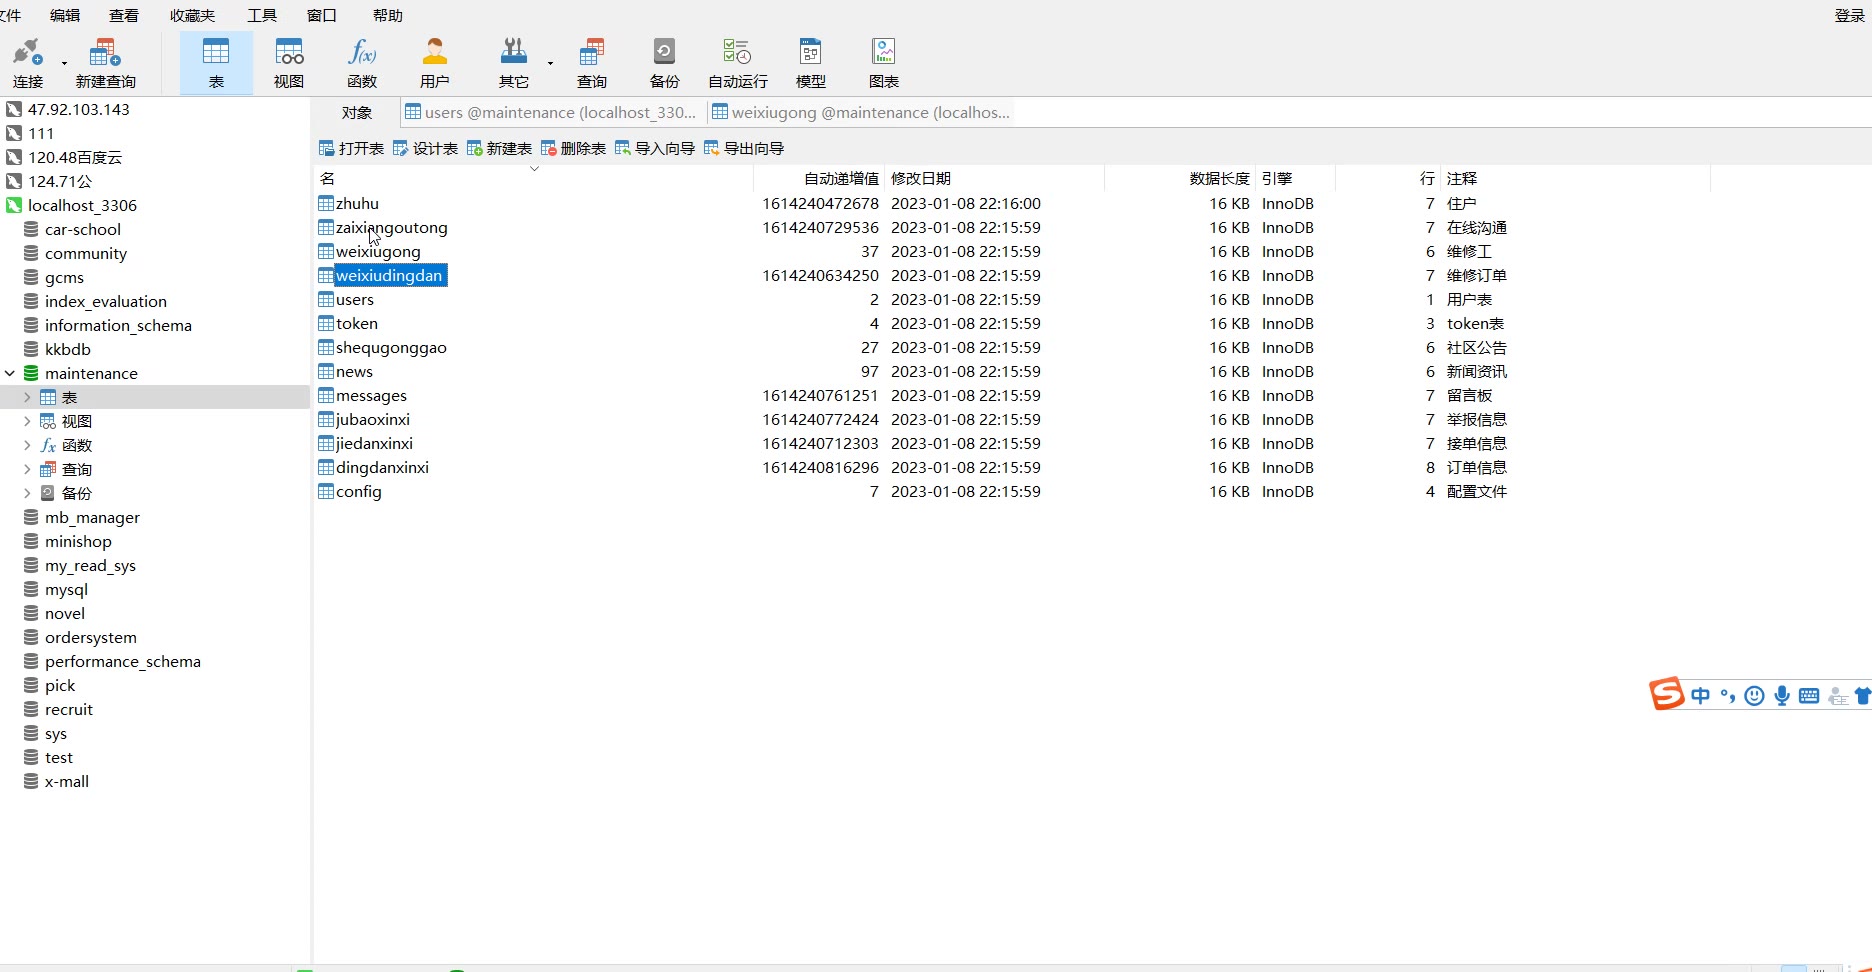Image resolution: width=1872 pixels, height=972 pixels.
Task: Click Export Wizard (导出向导) button
Action: pyautogui.click(x=744, y=148)
